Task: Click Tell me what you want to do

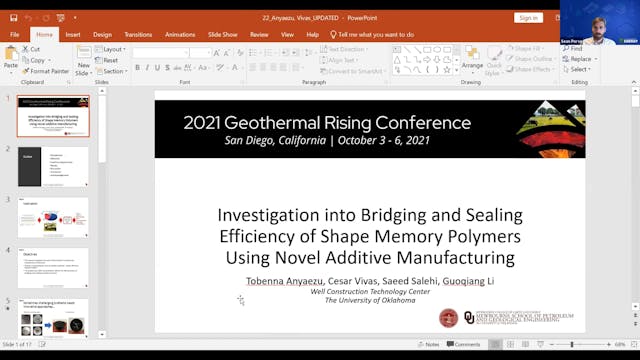Action: (372, 35)
